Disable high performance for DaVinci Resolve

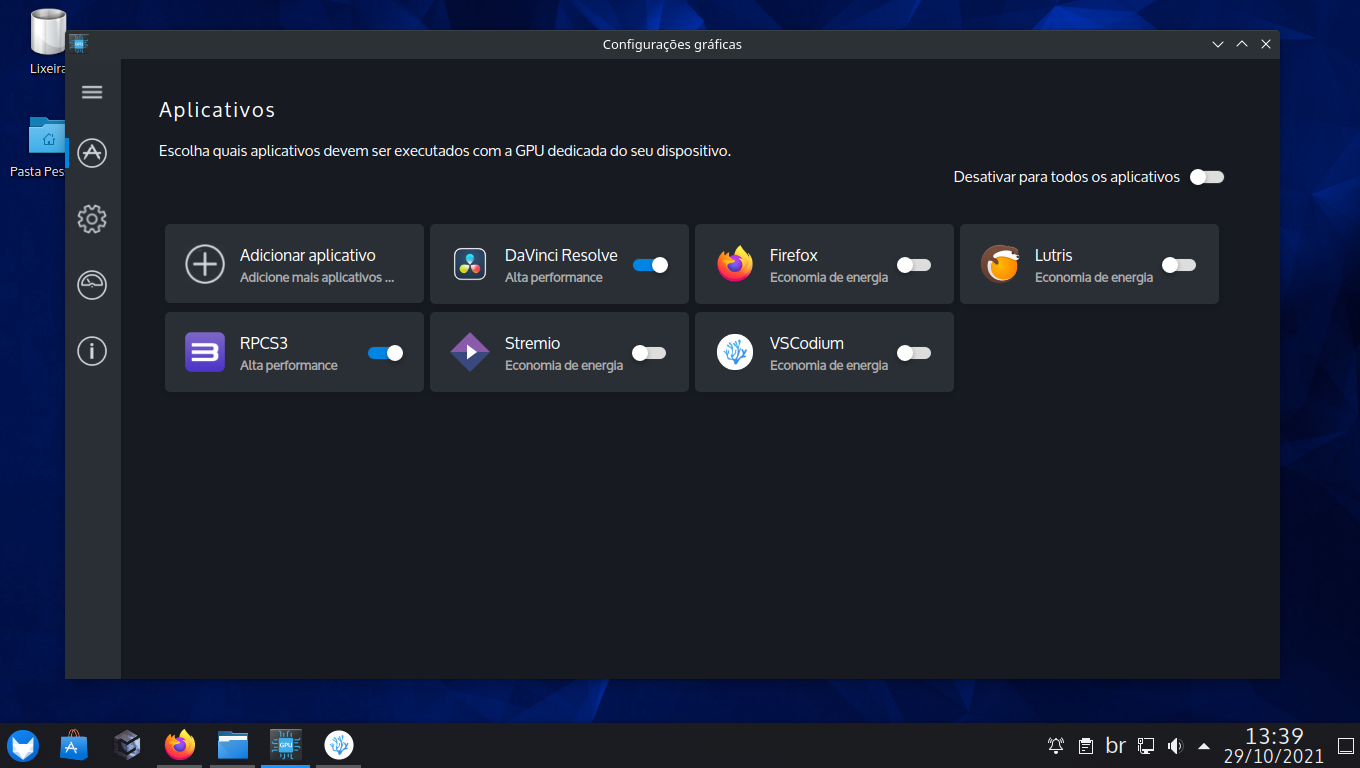[x=650, y=265]
